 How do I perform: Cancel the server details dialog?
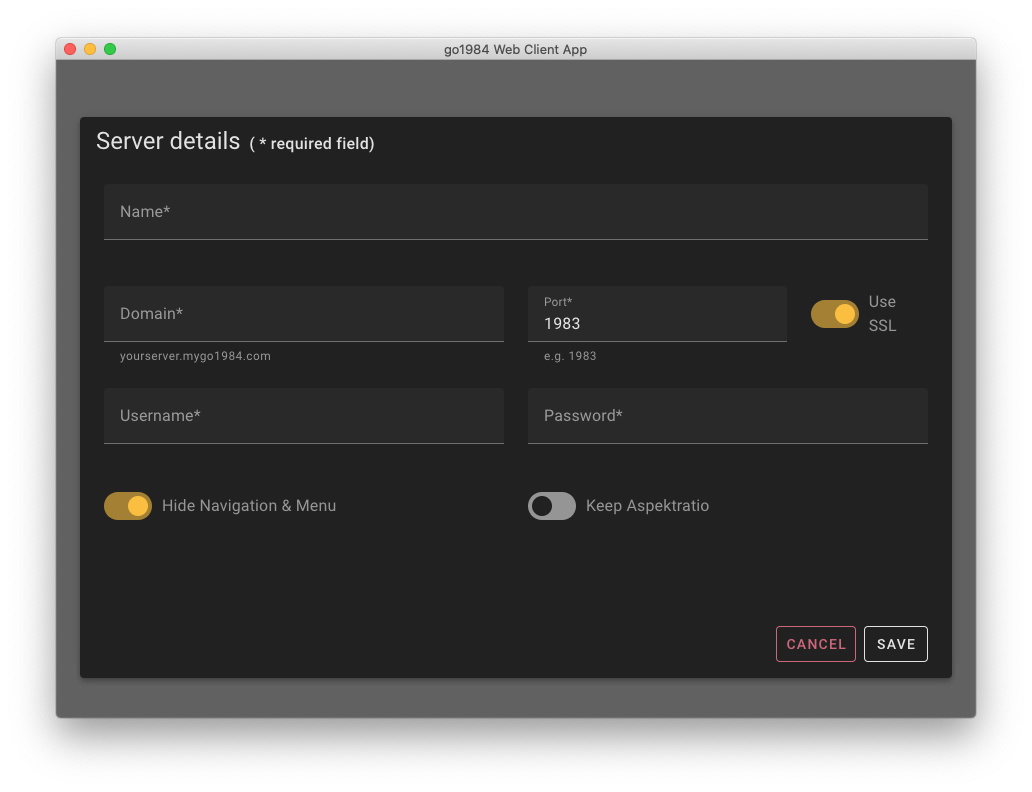(x=815, y=644)
